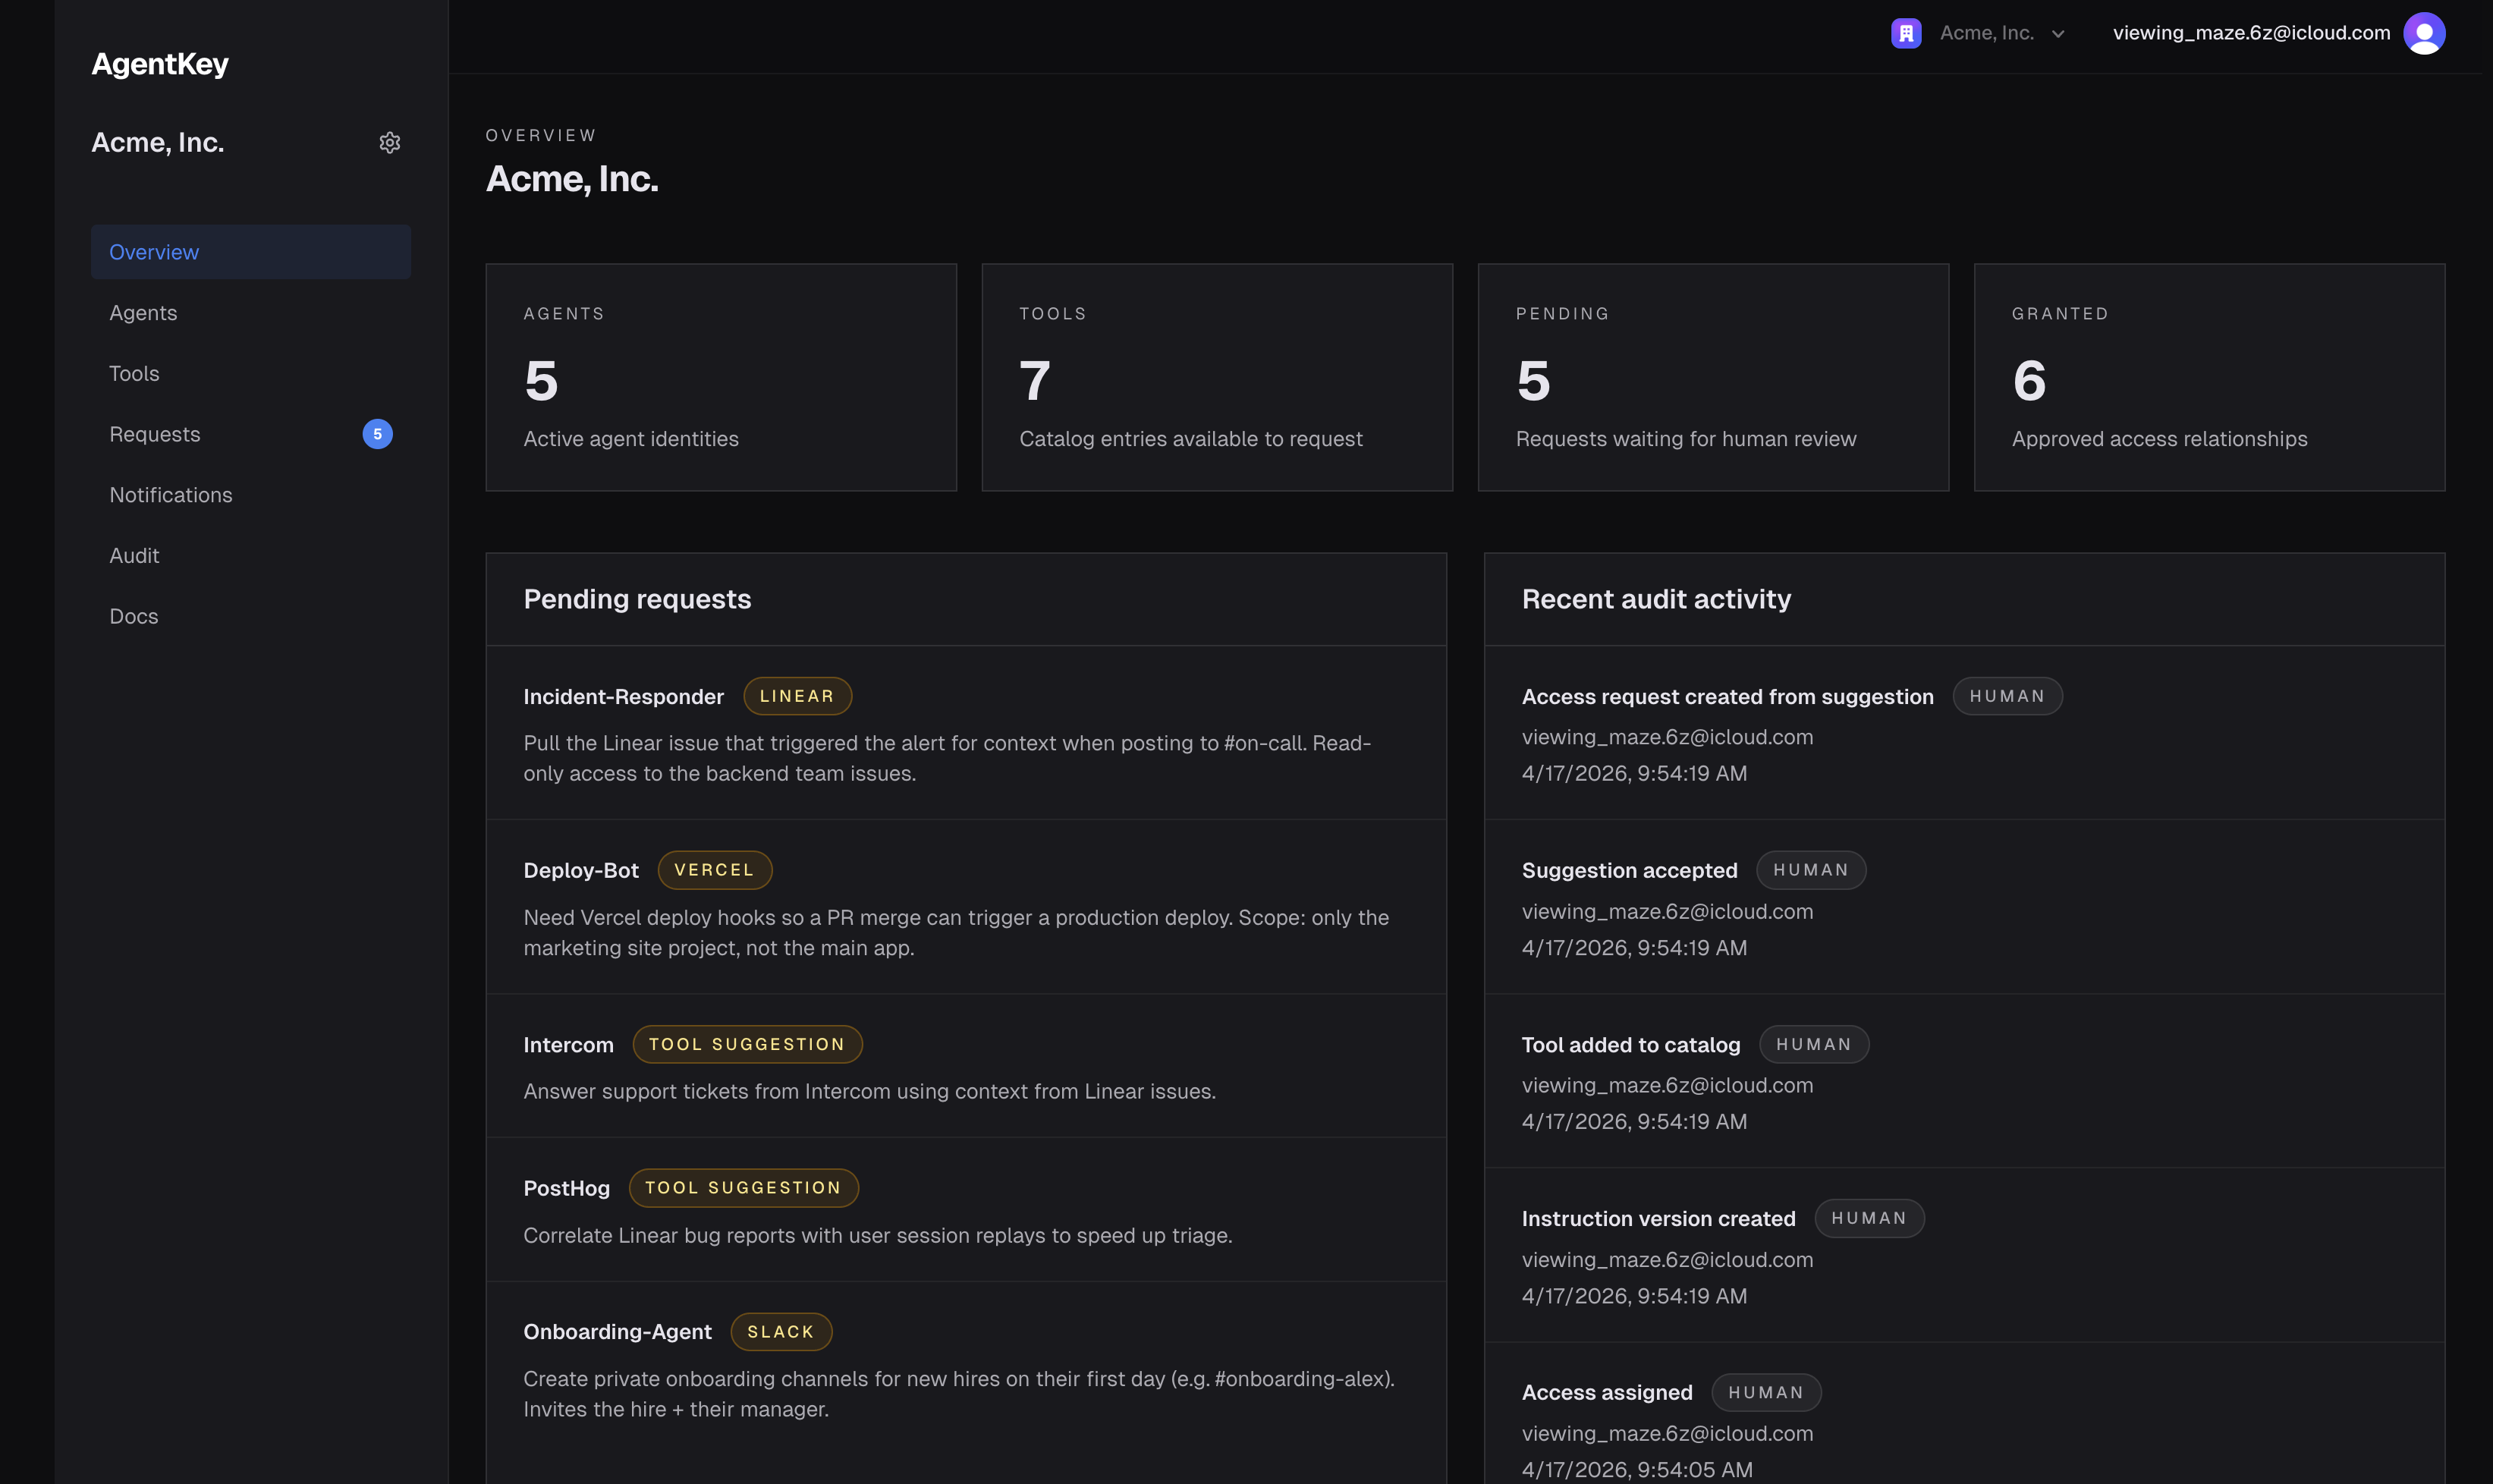
Task: Navigate to the Requests page
Action: tap(155, 434)
